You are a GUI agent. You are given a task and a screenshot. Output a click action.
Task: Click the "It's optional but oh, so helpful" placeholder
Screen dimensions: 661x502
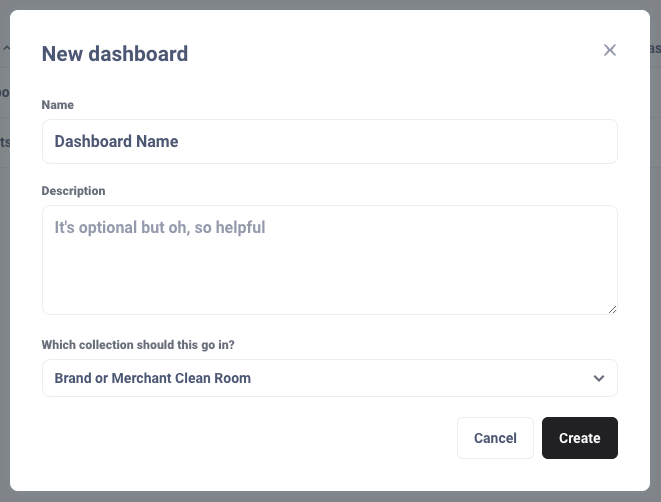tap(160, 228)
